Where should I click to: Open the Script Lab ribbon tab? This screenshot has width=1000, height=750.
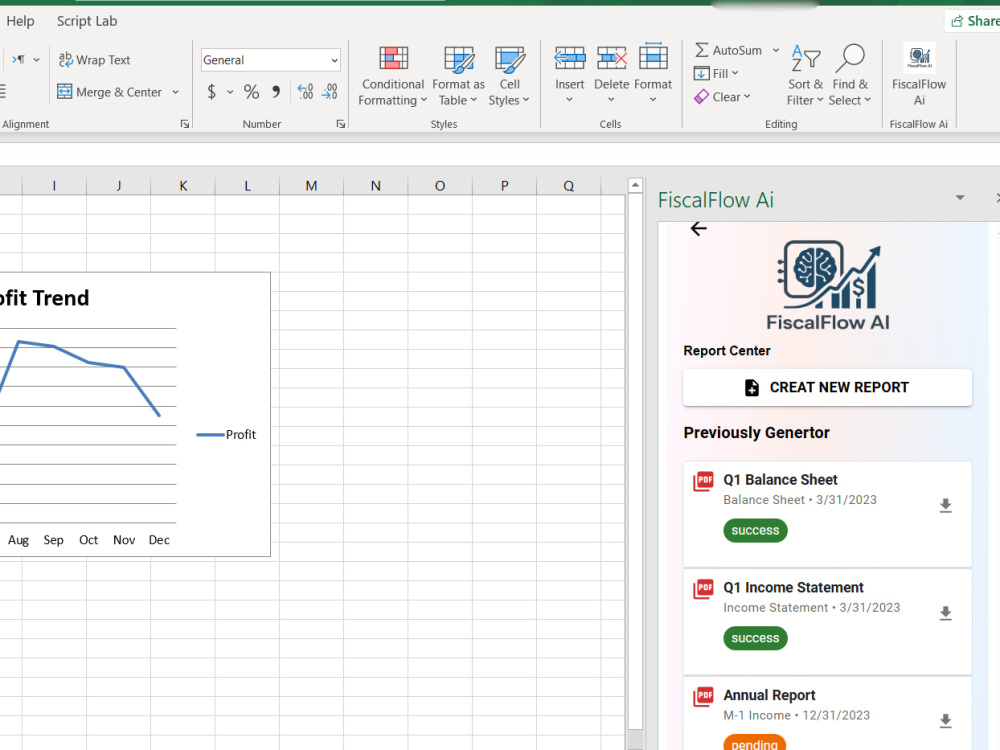pos(87,21)
